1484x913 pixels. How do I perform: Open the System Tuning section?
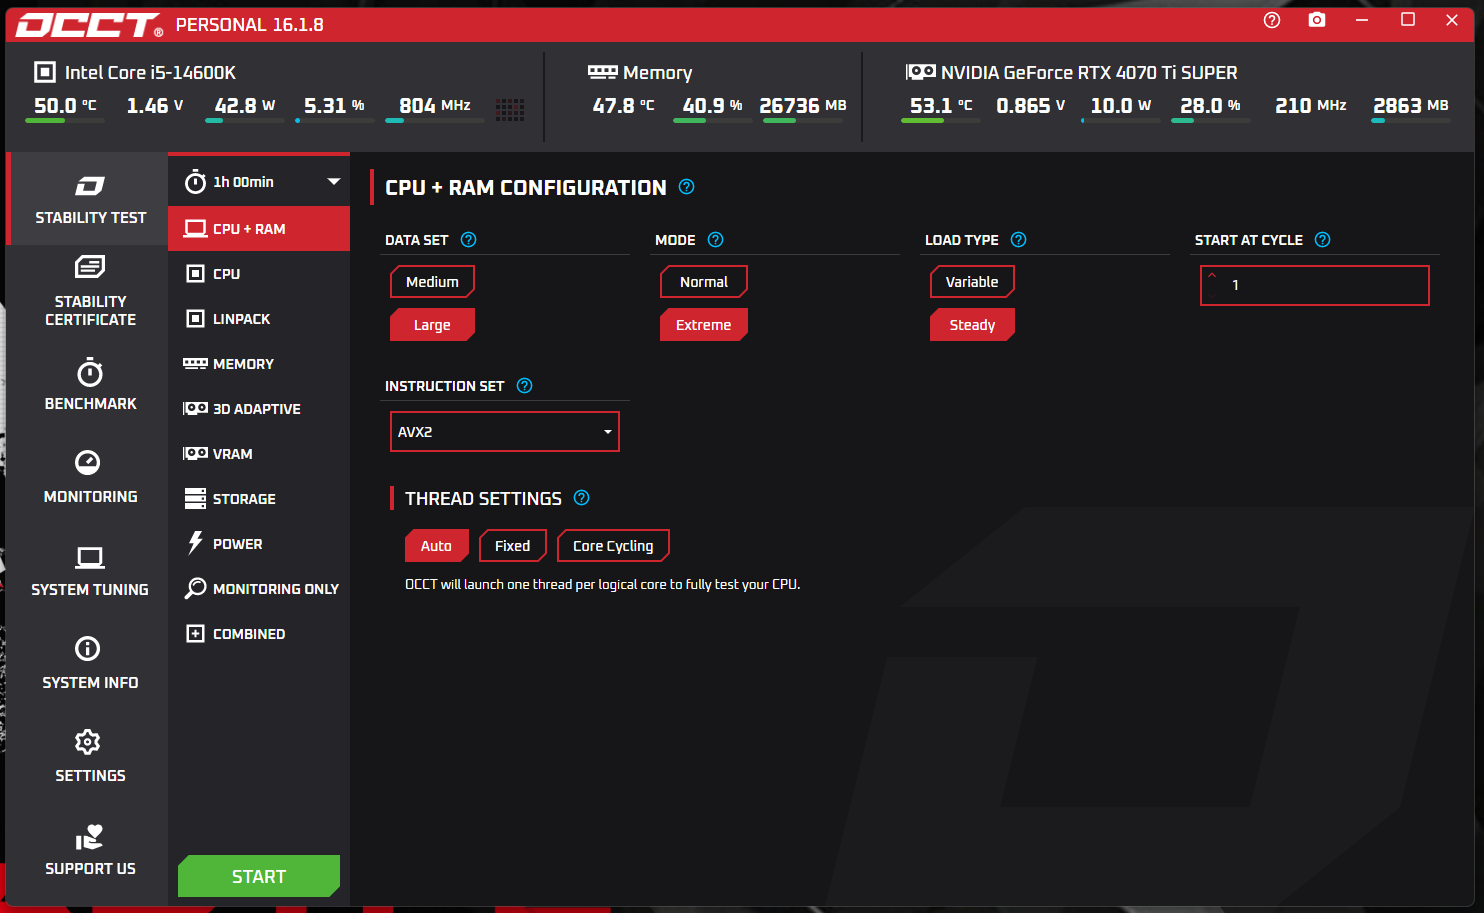90,571
